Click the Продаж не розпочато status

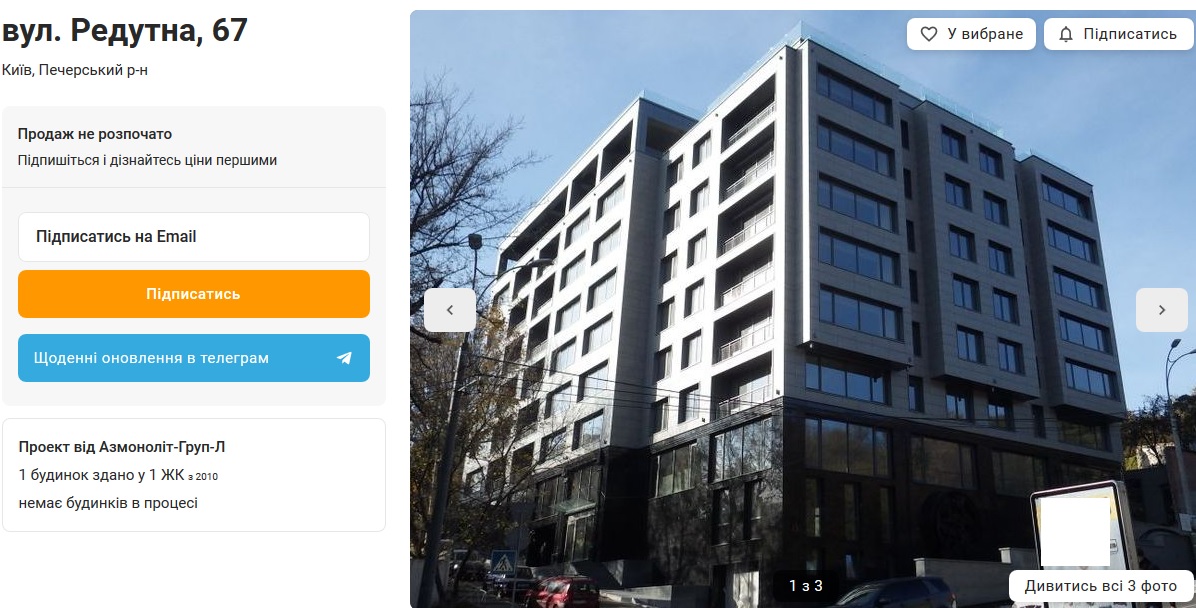(x=95, y=134)
